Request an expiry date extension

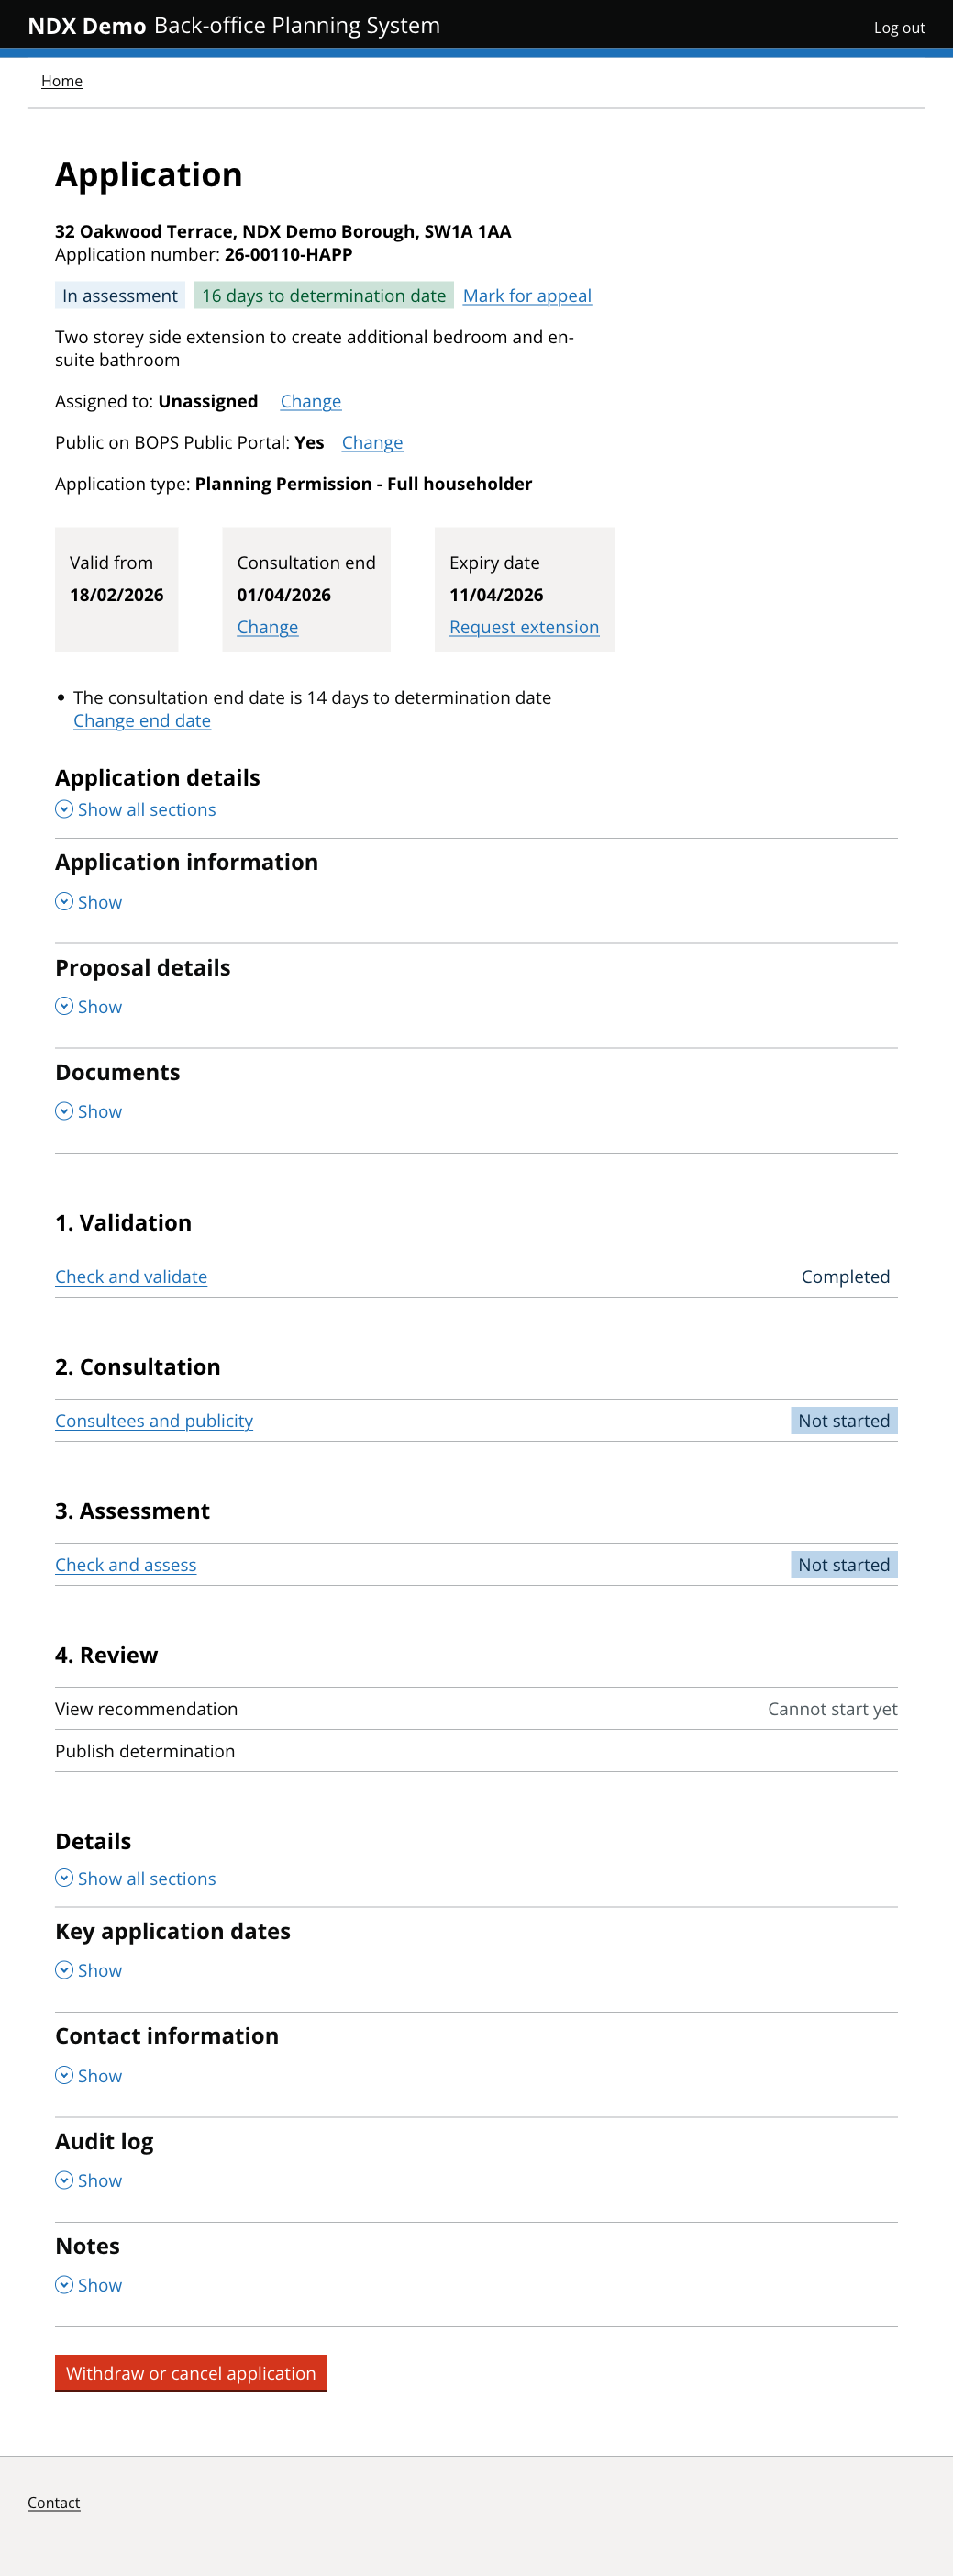pyautogui.click(x=524, y=627)
